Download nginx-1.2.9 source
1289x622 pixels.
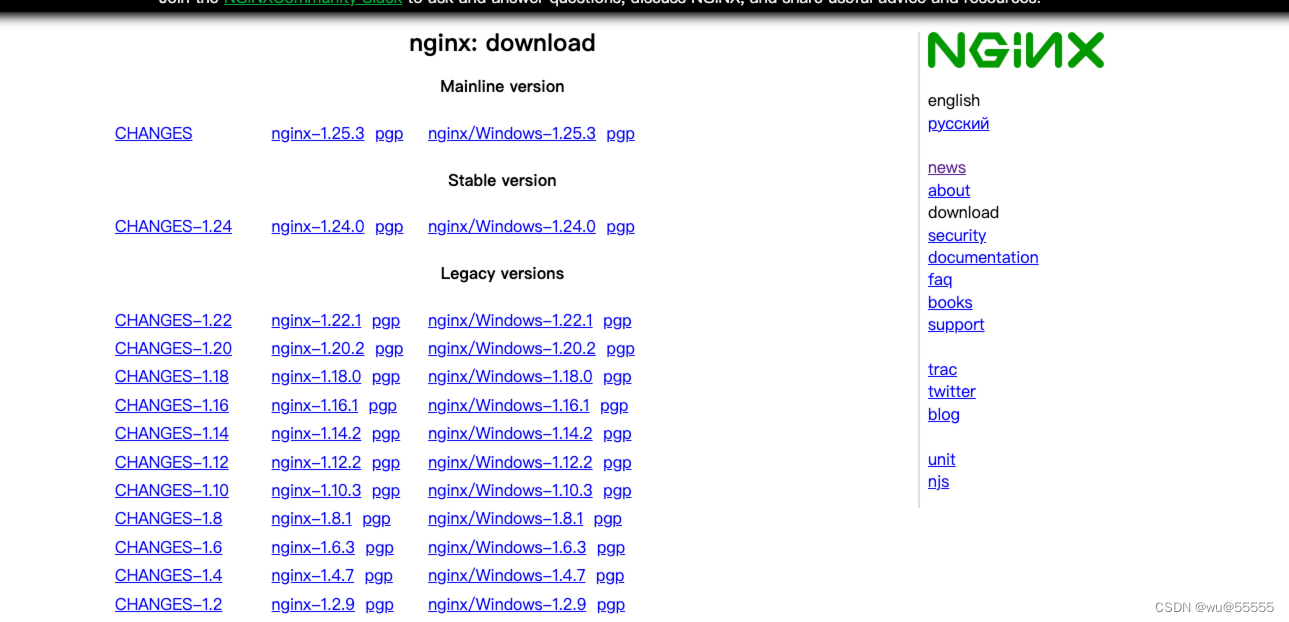pyautogui.click(x=313, y=604)
